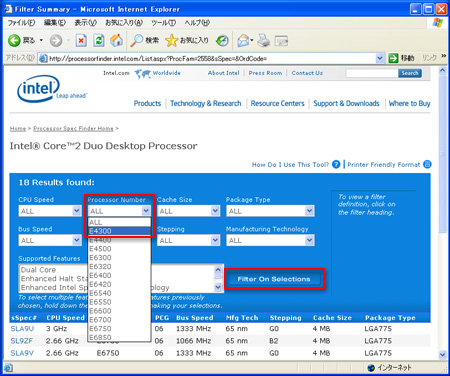Click the Supported Features list down arrow
The image size is (450, 376).
point(218,287)
